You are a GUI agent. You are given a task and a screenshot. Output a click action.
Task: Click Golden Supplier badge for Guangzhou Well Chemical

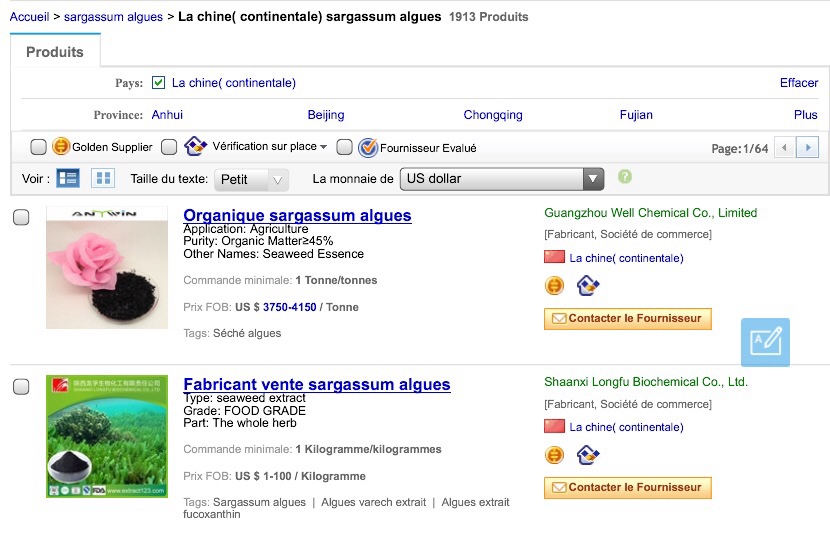pyautogui.click(x=554, y=286)
